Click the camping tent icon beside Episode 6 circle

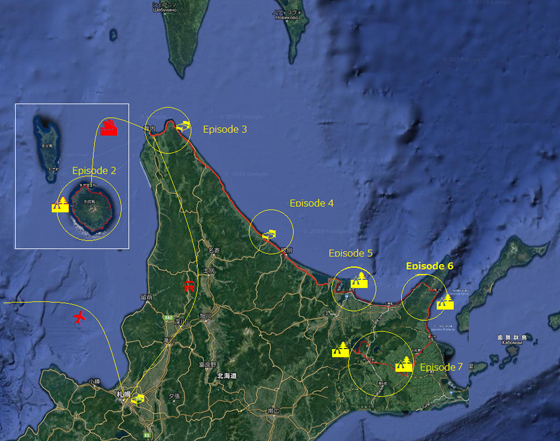(445, 302)
